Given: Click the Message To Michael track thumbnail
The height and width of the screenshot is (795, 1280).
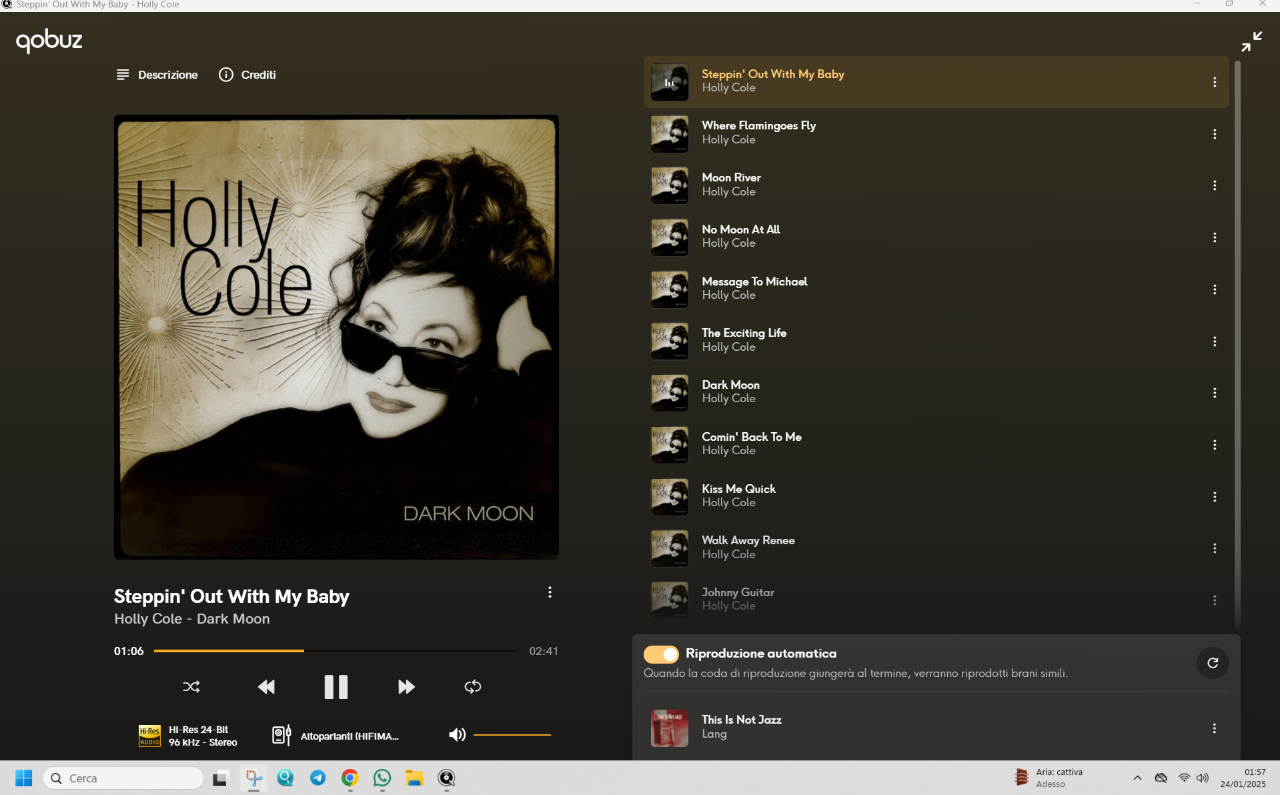Looking at the screenshot, I should [x=670, y=290].
